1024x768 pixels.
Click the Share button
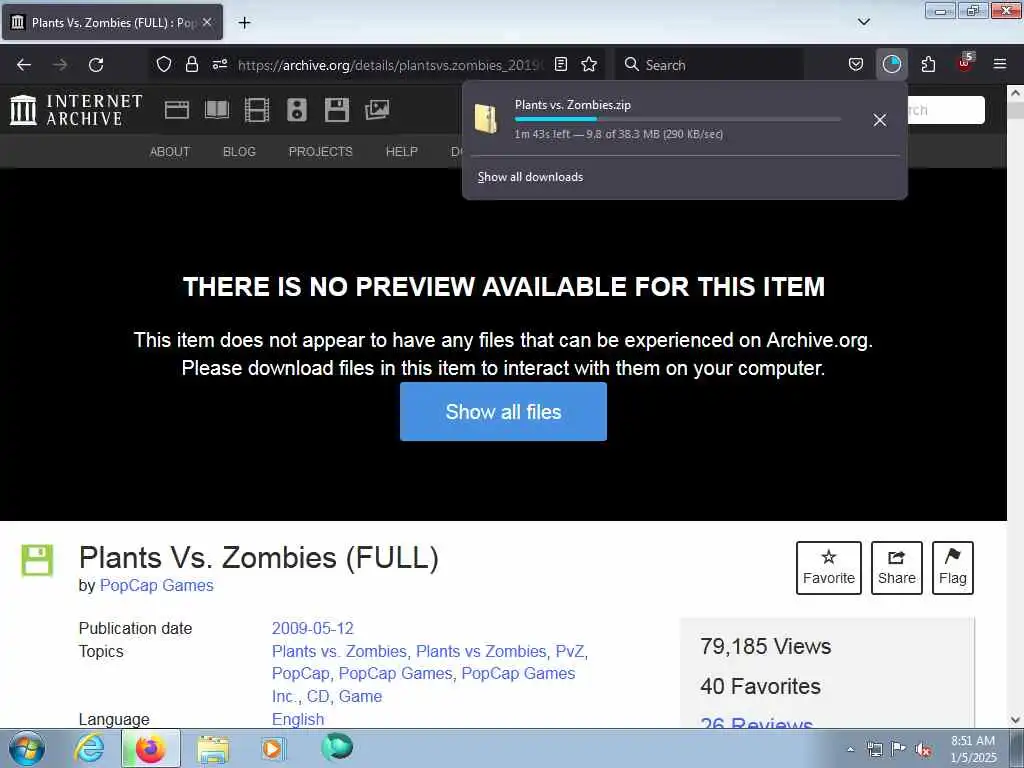click(897, 568)
